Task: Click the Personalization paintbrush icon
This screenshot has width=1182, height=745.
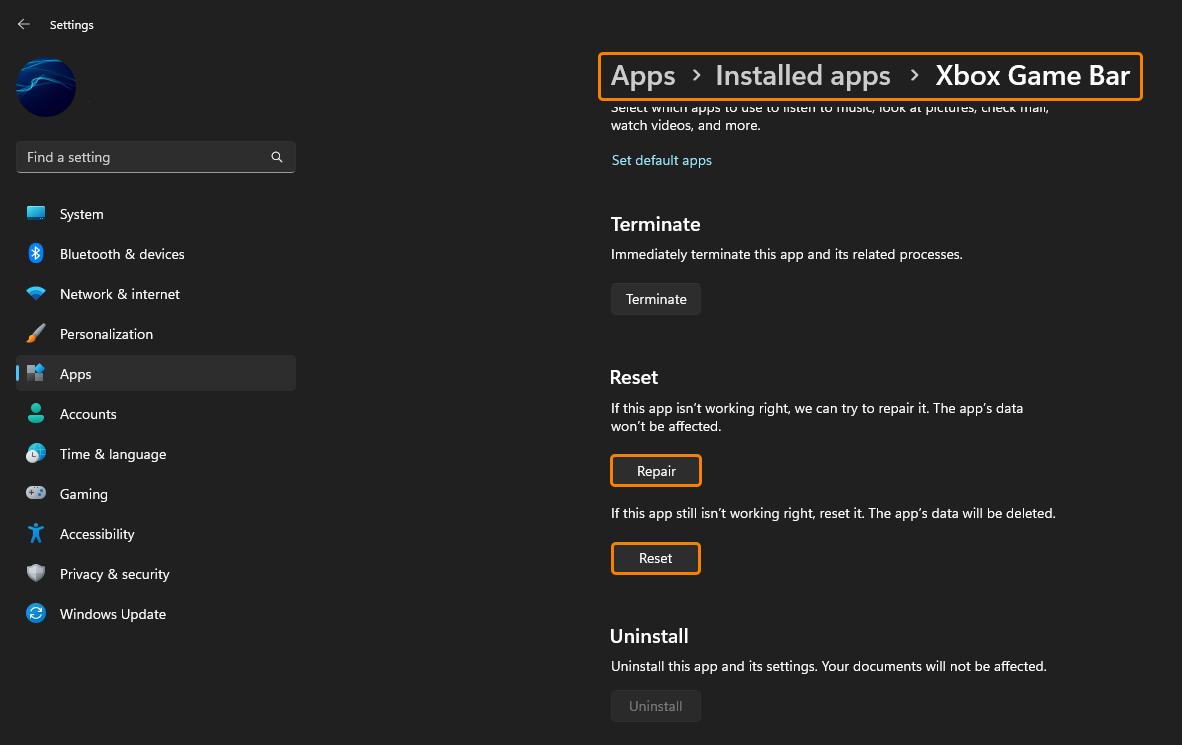Action: tap(35, 333)
